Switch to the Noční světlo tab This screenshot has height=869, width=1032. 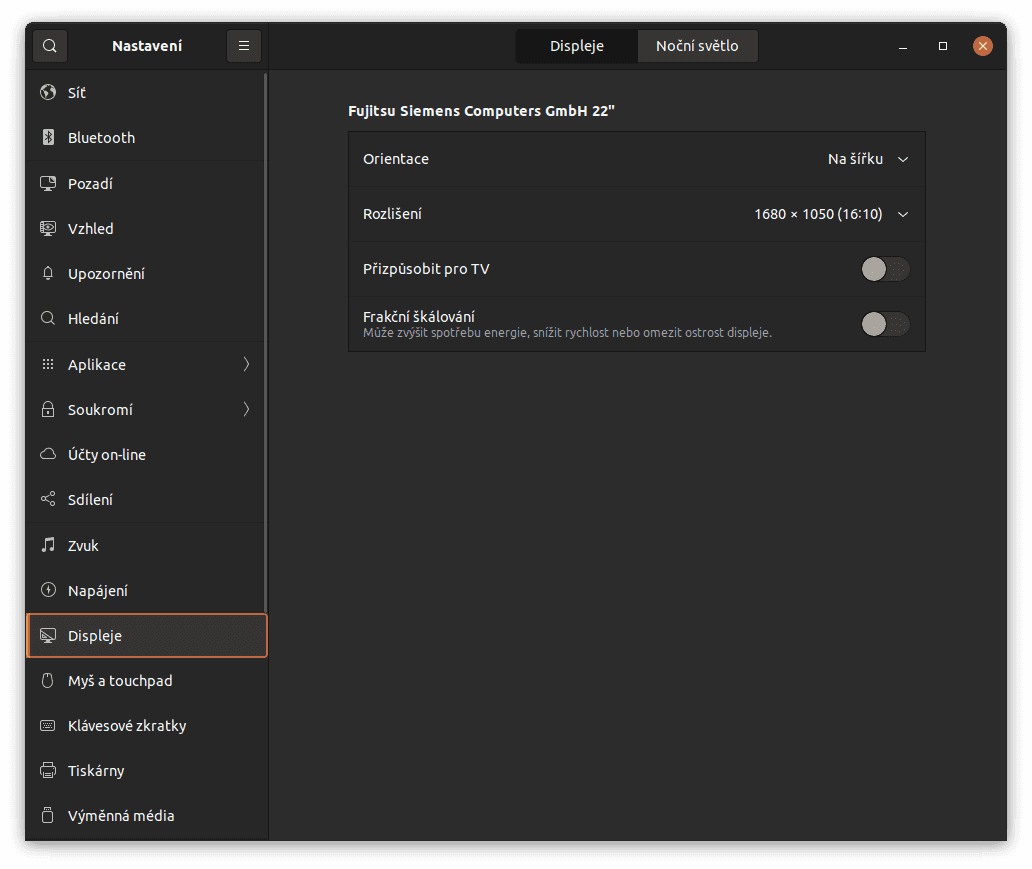click(697, 46)
